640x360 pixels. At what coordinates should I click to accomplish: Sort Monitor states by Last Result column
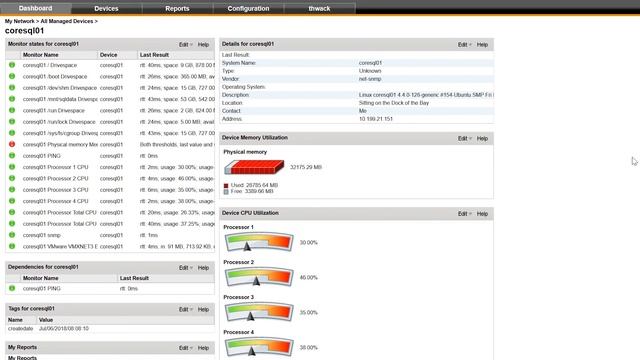pyautogui.click(x=154, y=55)
